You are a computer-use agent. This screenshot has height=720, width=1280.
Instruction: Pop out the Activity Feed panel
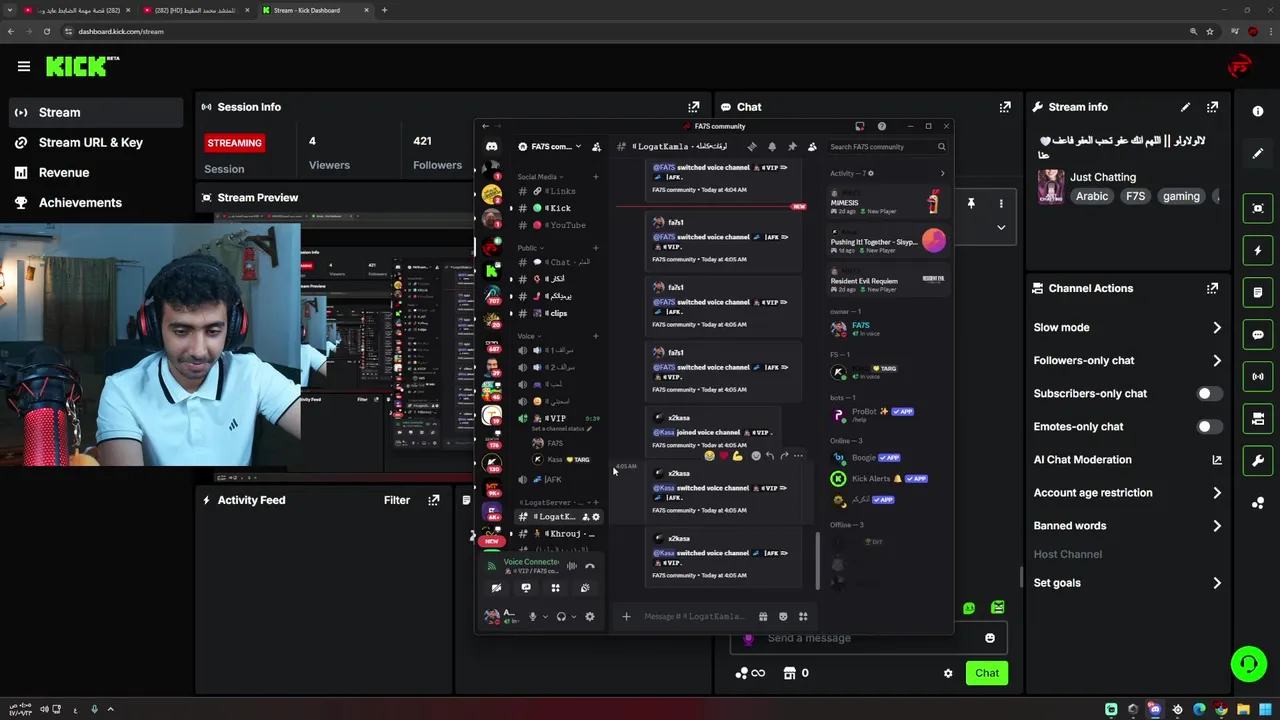tap(433, 500)
